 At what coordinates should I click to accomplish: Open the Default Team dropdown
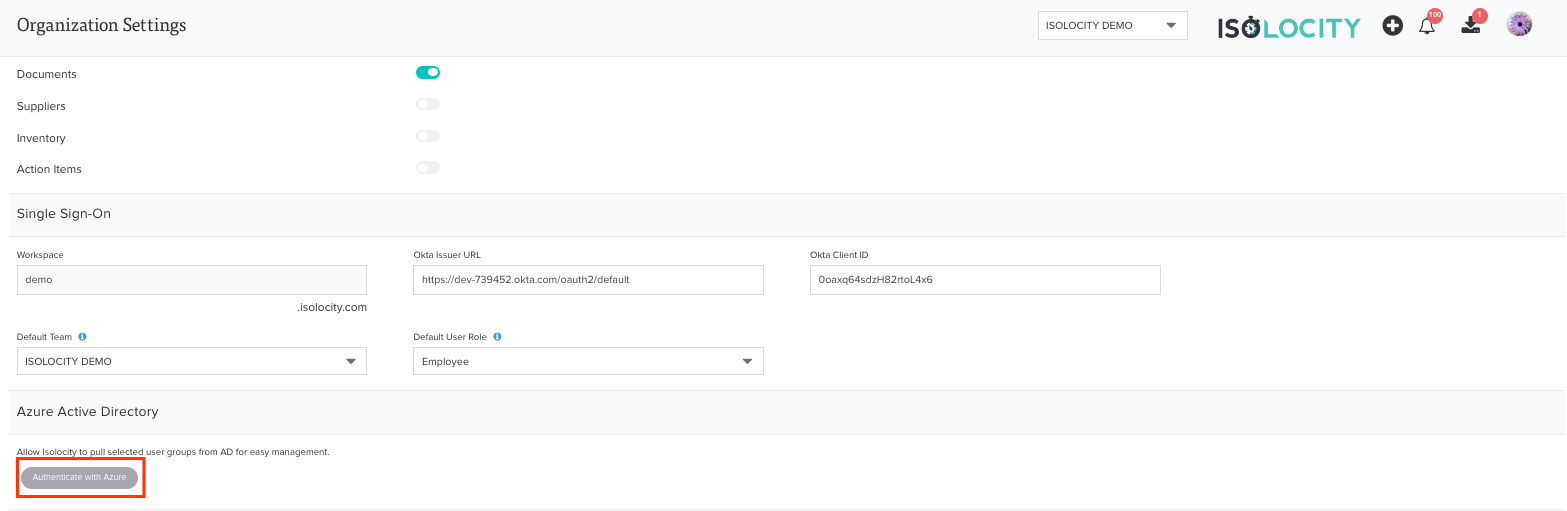(x=192, y=361)
